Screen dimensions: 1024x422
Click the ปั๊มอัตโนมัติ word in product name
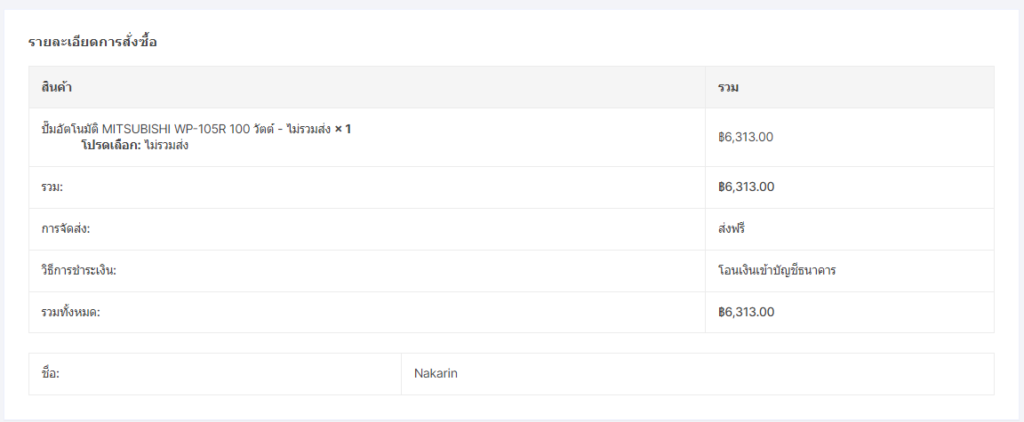[70, 129]
